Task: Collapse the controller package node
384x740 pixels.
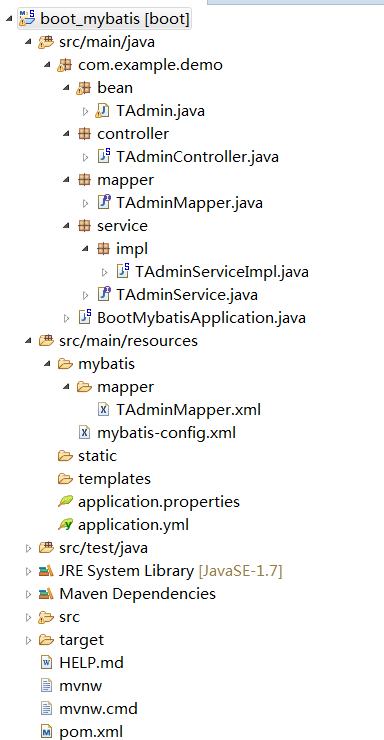Action: [67, 134]
